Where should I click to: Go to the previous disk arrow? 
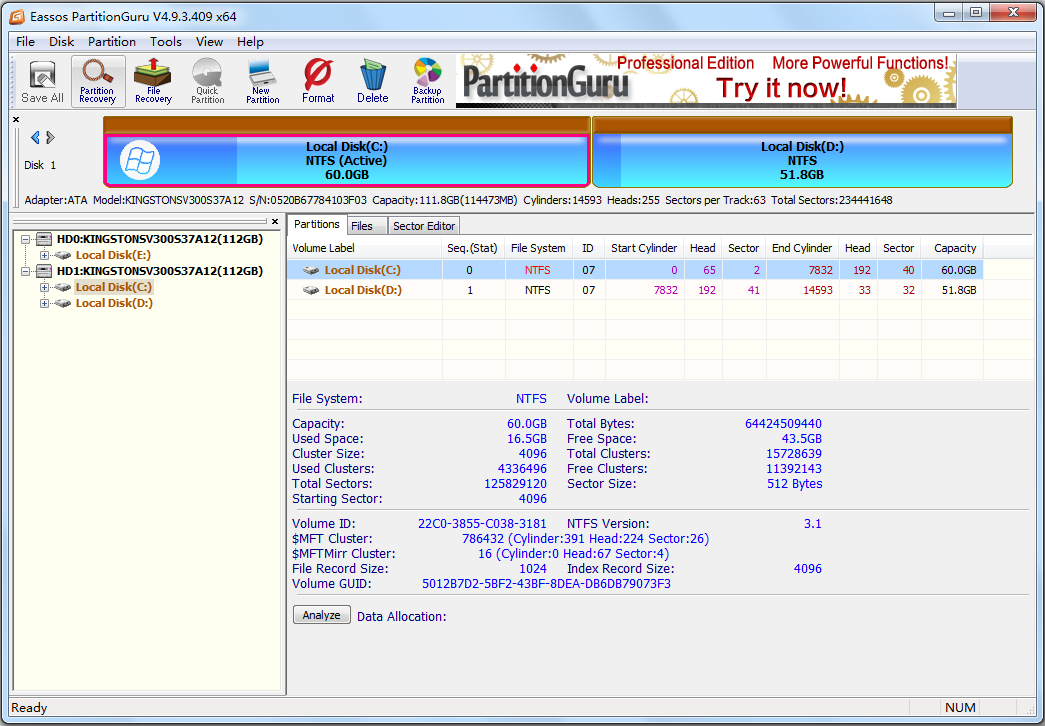pyautogui.click(x=35, y=138)
